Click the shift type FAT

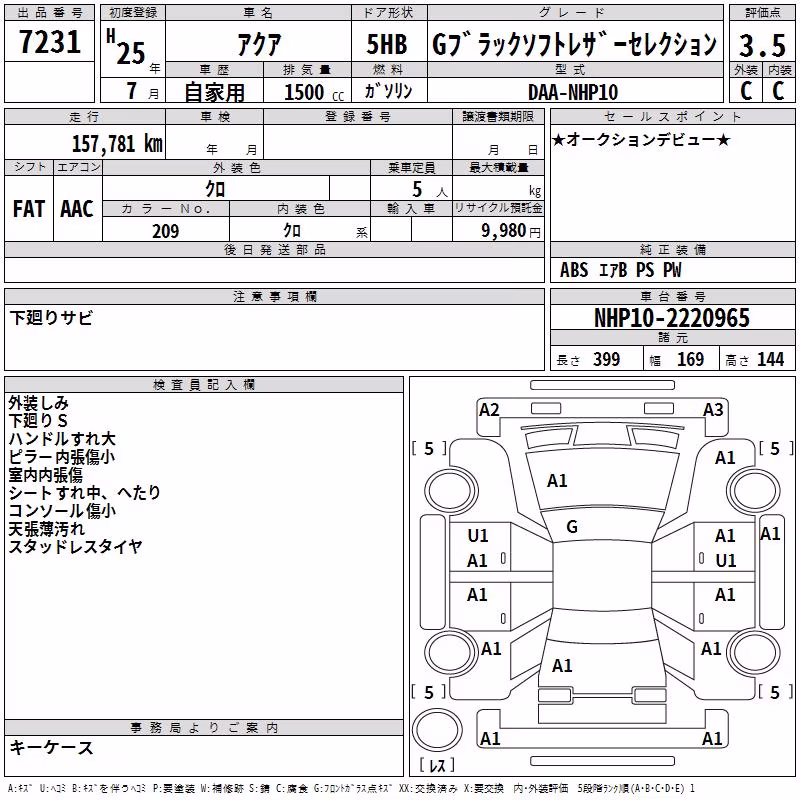[x=29, y=209]
